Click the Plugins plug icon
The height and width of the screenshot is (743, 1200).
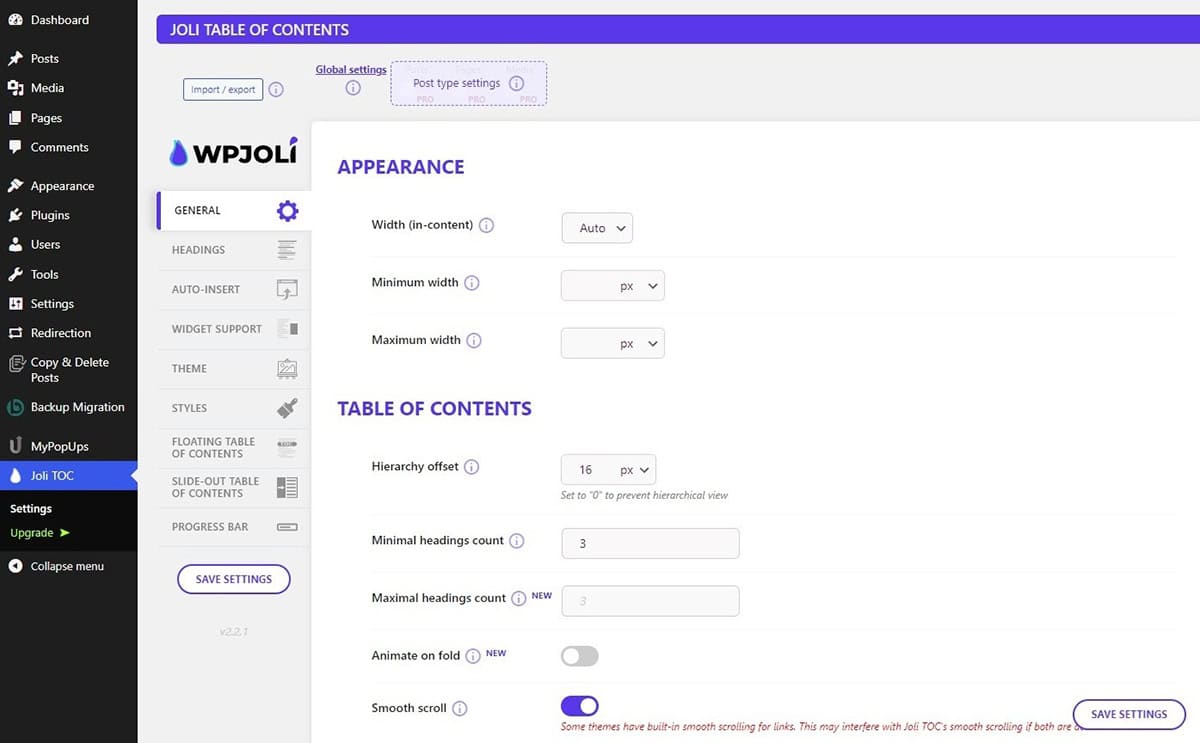15,215
